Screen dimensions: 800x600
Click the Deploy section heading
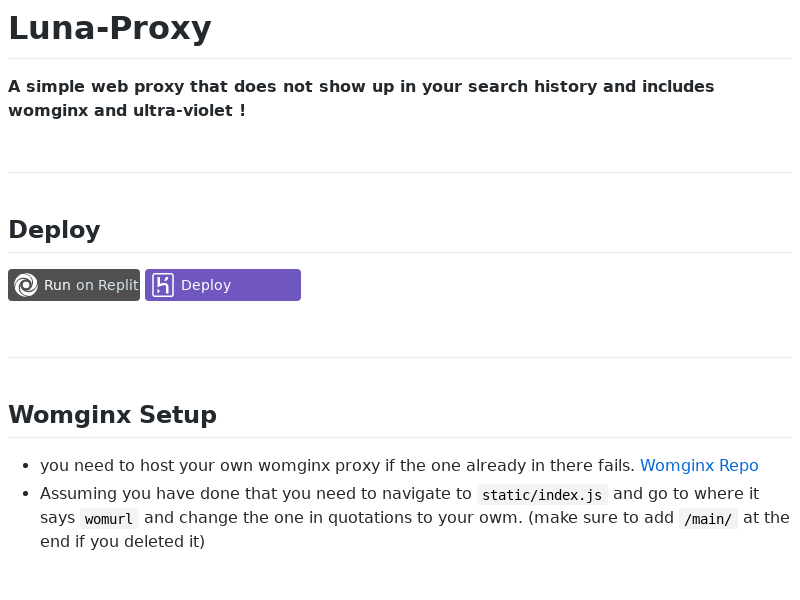[54, 230]
